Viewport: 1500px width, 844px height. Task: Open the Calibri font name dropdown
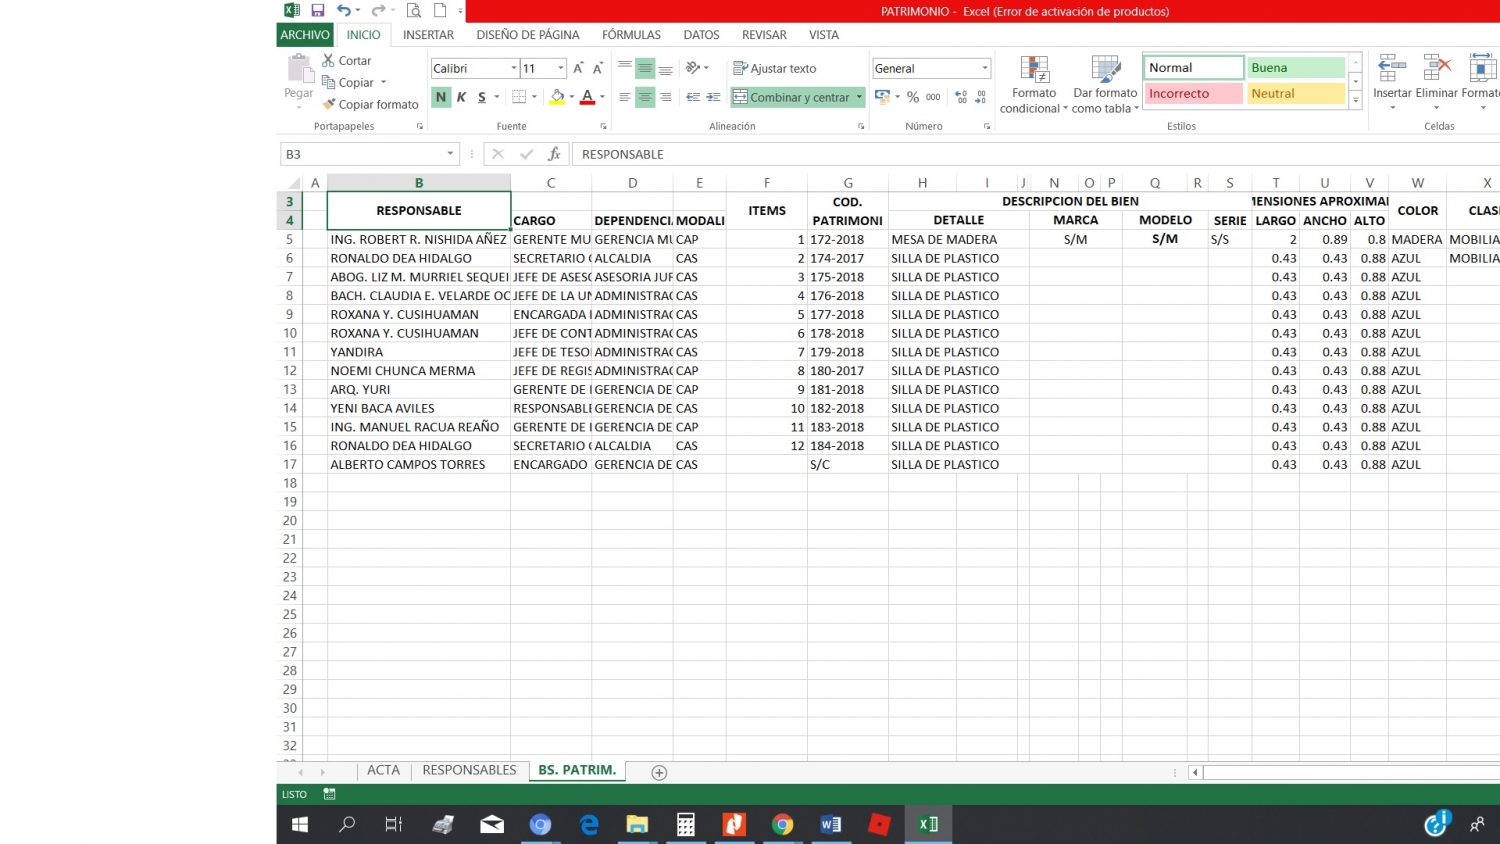[x=514, y=68]
